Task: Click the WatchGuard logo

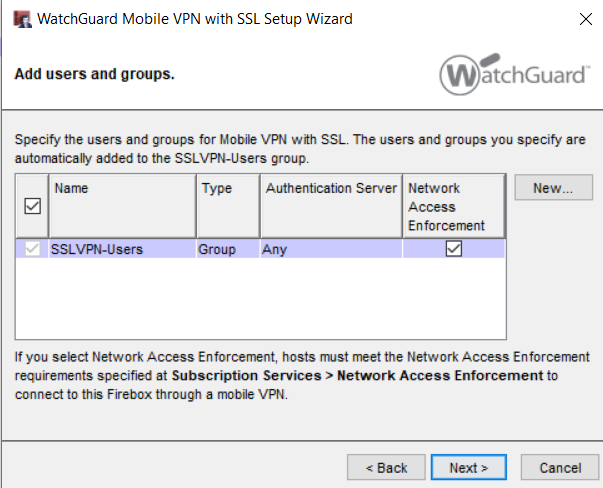Action: pos(513,74)
